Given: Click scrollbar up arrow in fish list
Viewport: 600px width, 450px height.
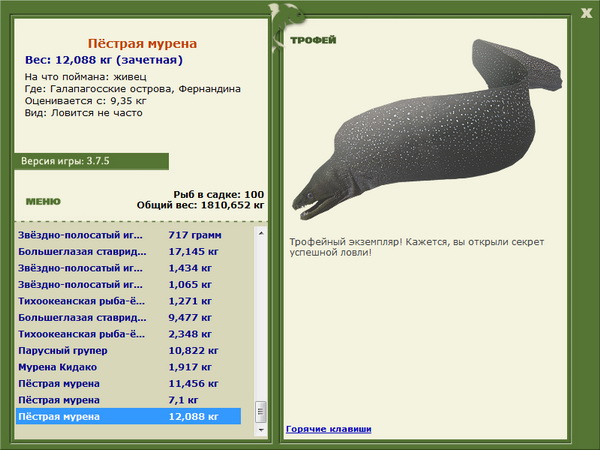Looking at the screenshot, I should [261, 233].
